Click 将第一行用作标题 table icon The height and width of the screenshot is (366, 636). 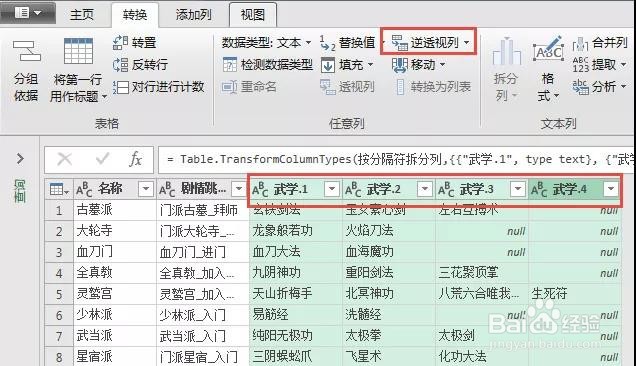pyautogui.click(x=78, y=51)
